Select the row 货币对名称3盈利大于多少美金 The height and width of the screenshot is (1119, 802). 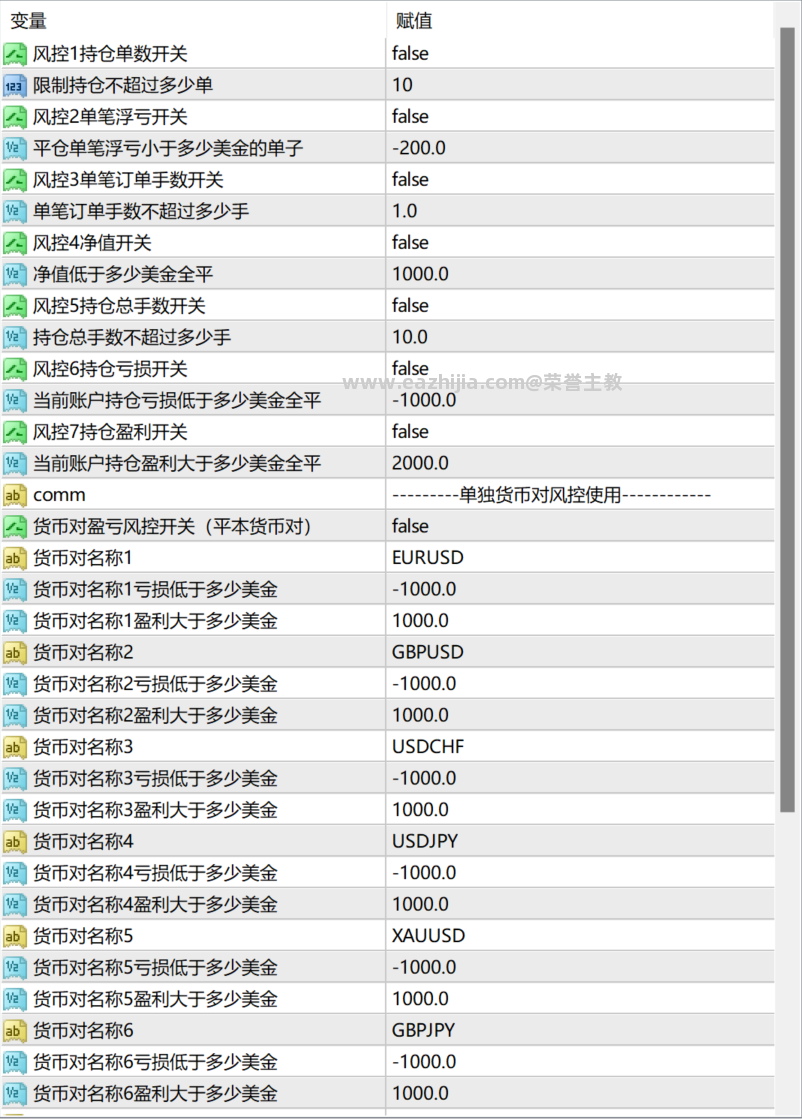pos(387,810)
